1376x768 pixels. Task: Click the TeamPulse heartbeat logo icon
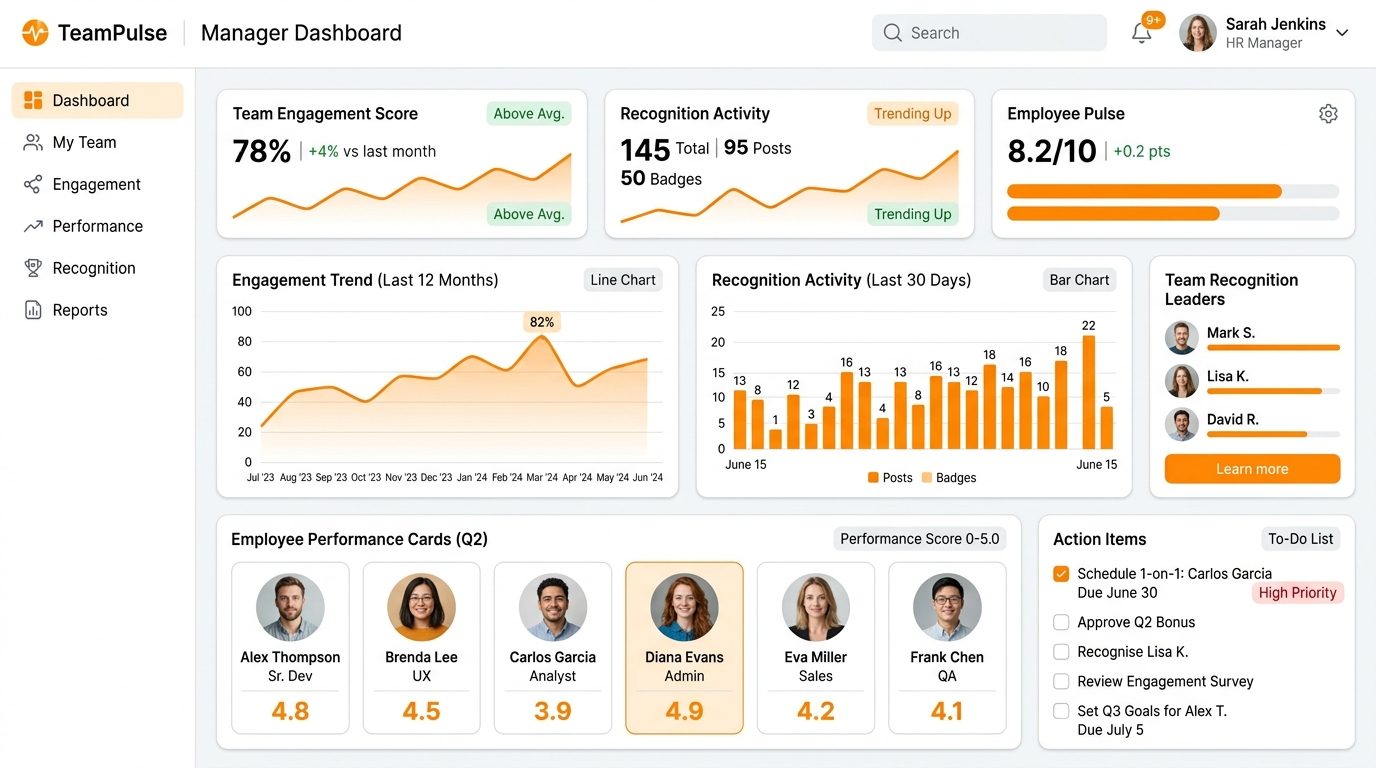click(x=35, y=33)
